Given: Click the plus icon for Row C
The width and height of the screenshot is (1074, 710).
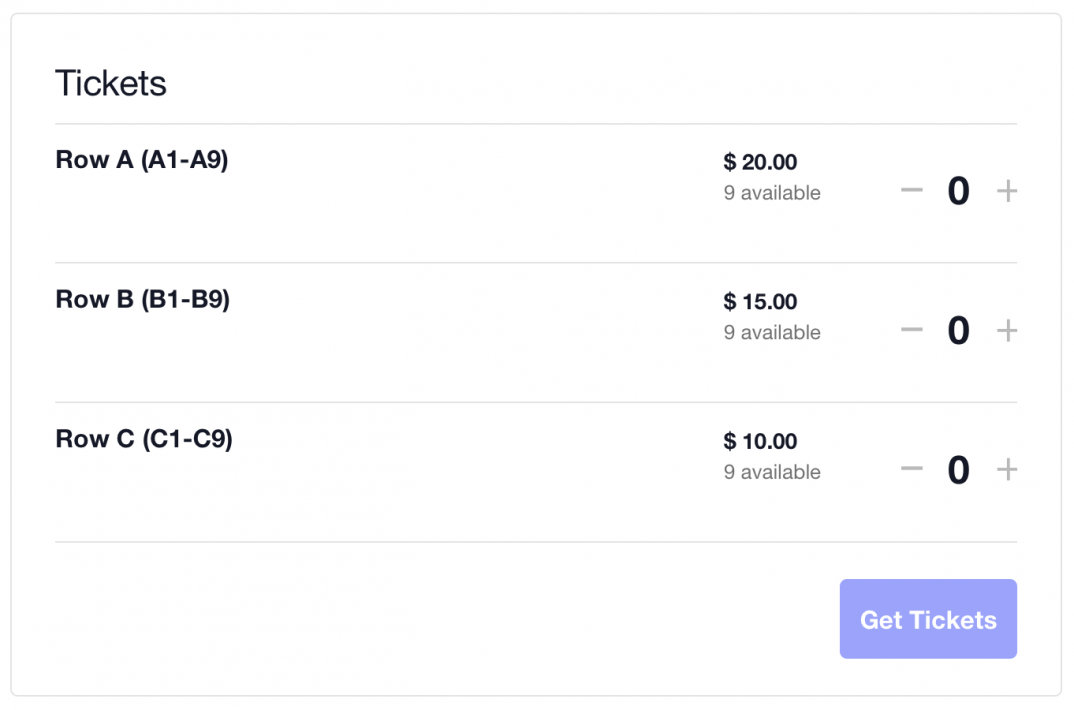Looking at the screenshot, I should (x=1007, y=470).
